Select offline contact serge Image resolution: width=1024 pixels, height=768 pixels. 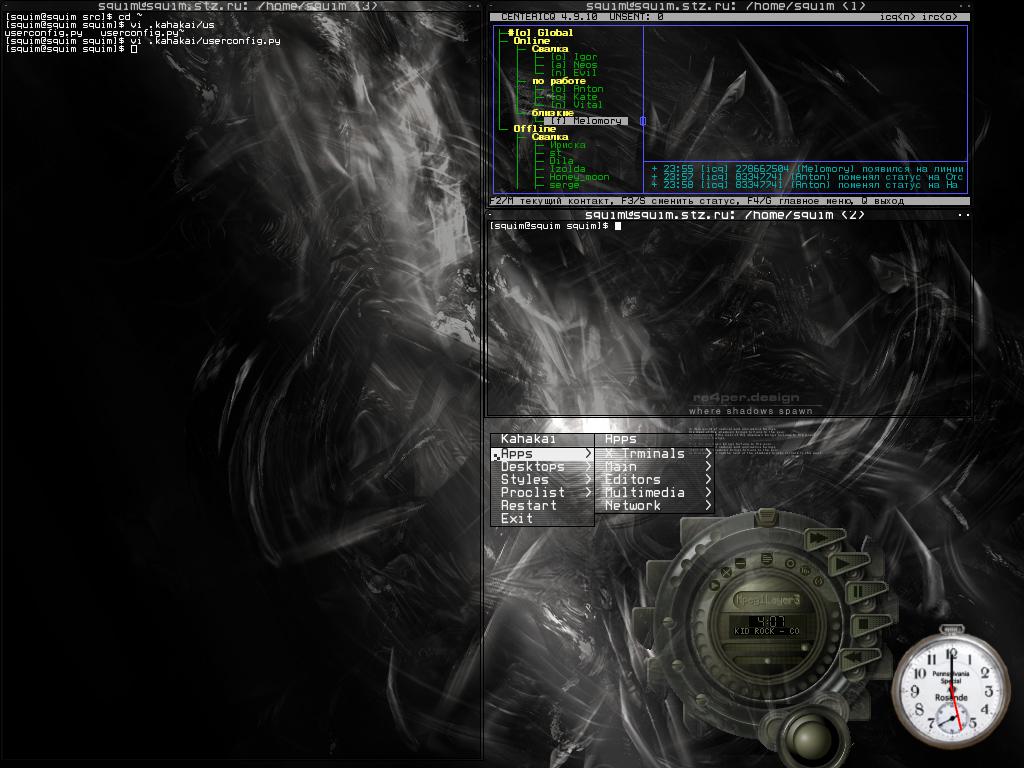pos(565,185)
